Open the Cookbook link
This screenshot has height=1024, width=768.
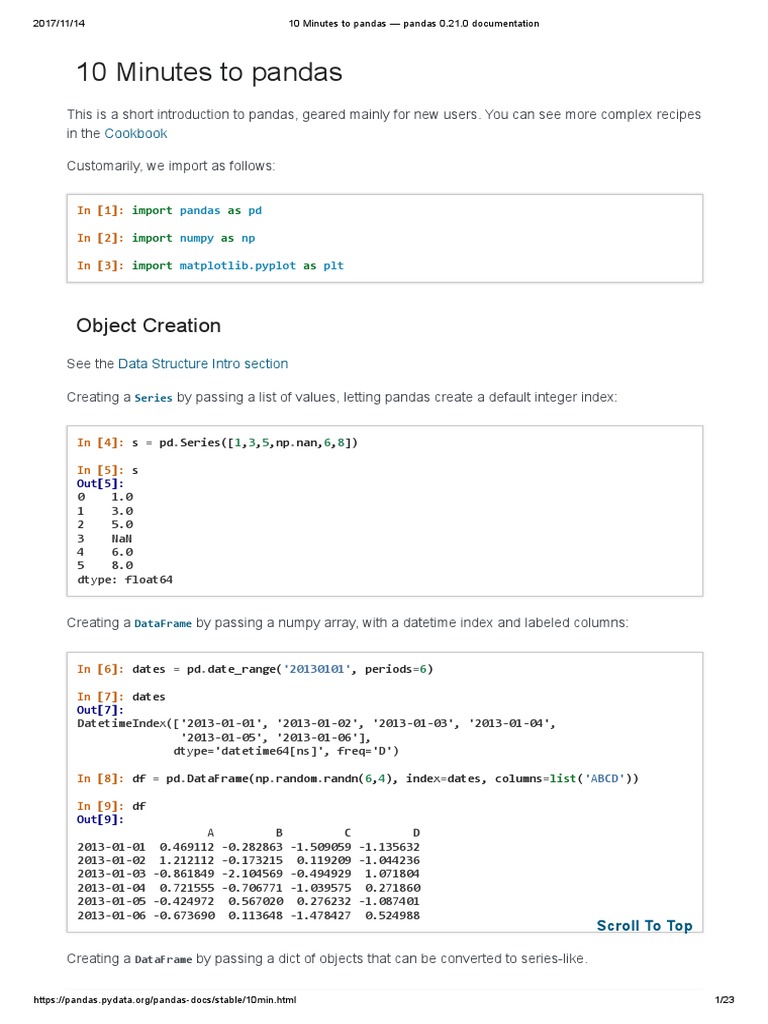pos(136,133)
